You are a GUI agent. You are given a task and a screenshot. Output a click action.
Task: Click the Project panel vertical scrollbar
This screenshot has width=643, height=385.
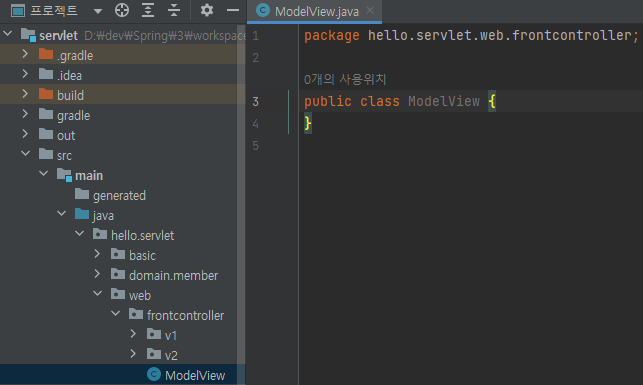(x=241, y=205)
